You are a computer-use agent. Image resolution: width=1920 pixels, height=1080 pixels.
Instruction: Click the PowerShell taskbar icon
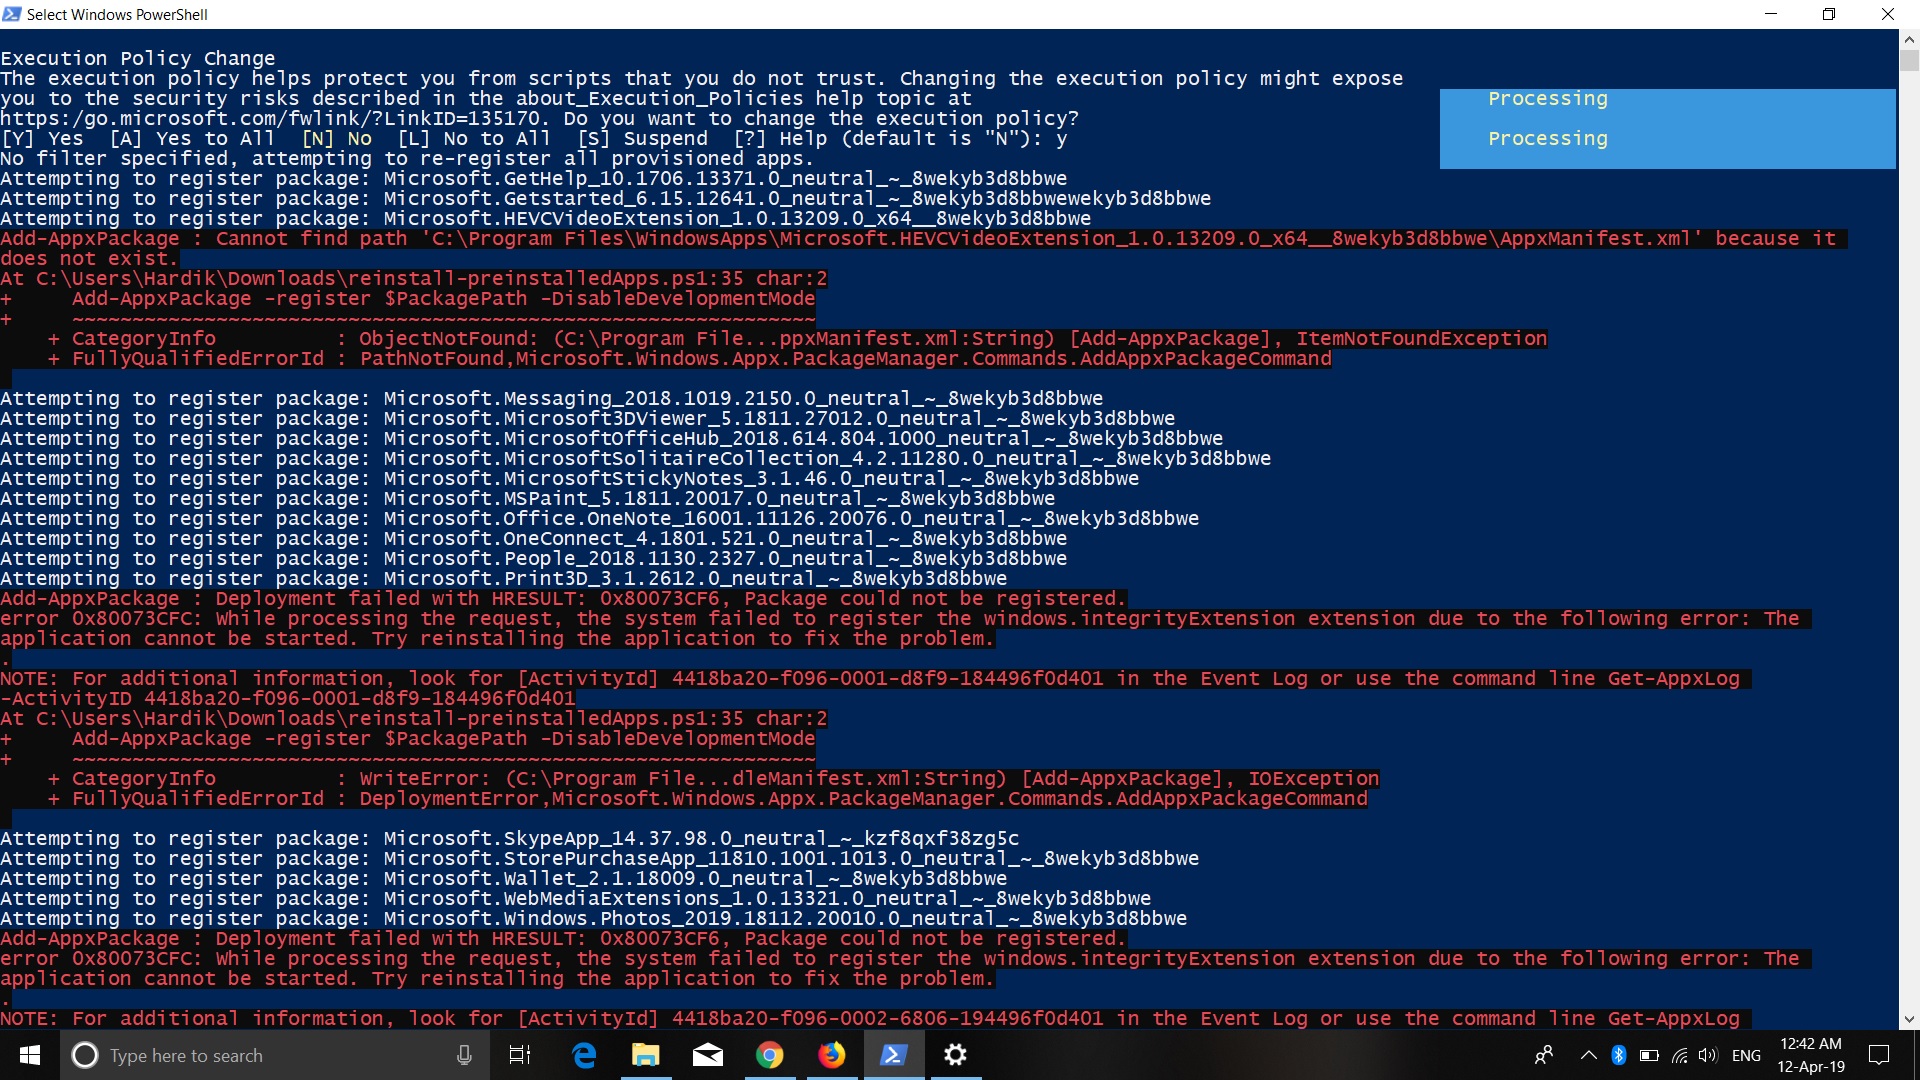894,1055
